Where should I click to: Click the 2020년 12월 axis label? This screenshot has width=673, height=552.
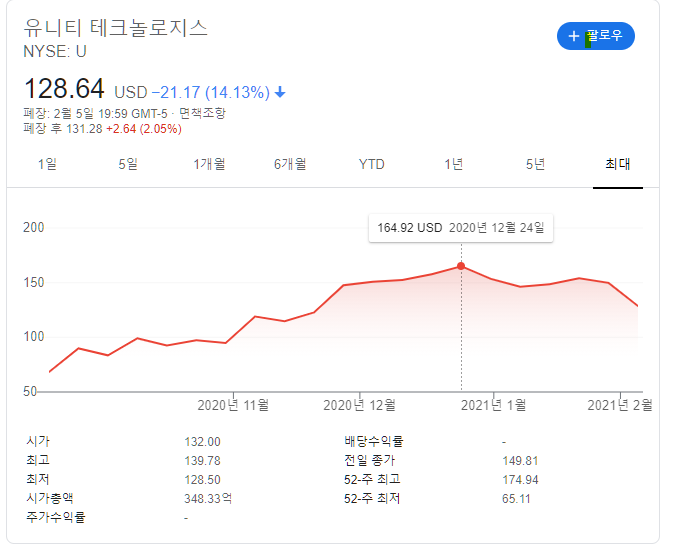tap(359, 405)
